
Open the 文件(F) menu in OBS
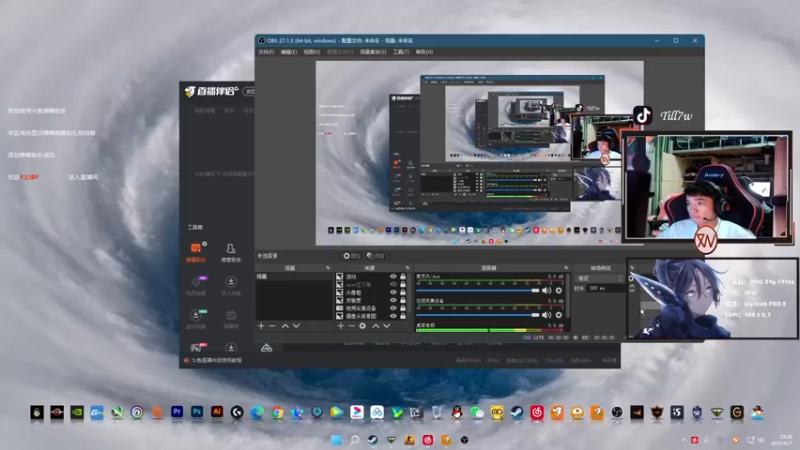pyautogui.click(x=266, y=52)
